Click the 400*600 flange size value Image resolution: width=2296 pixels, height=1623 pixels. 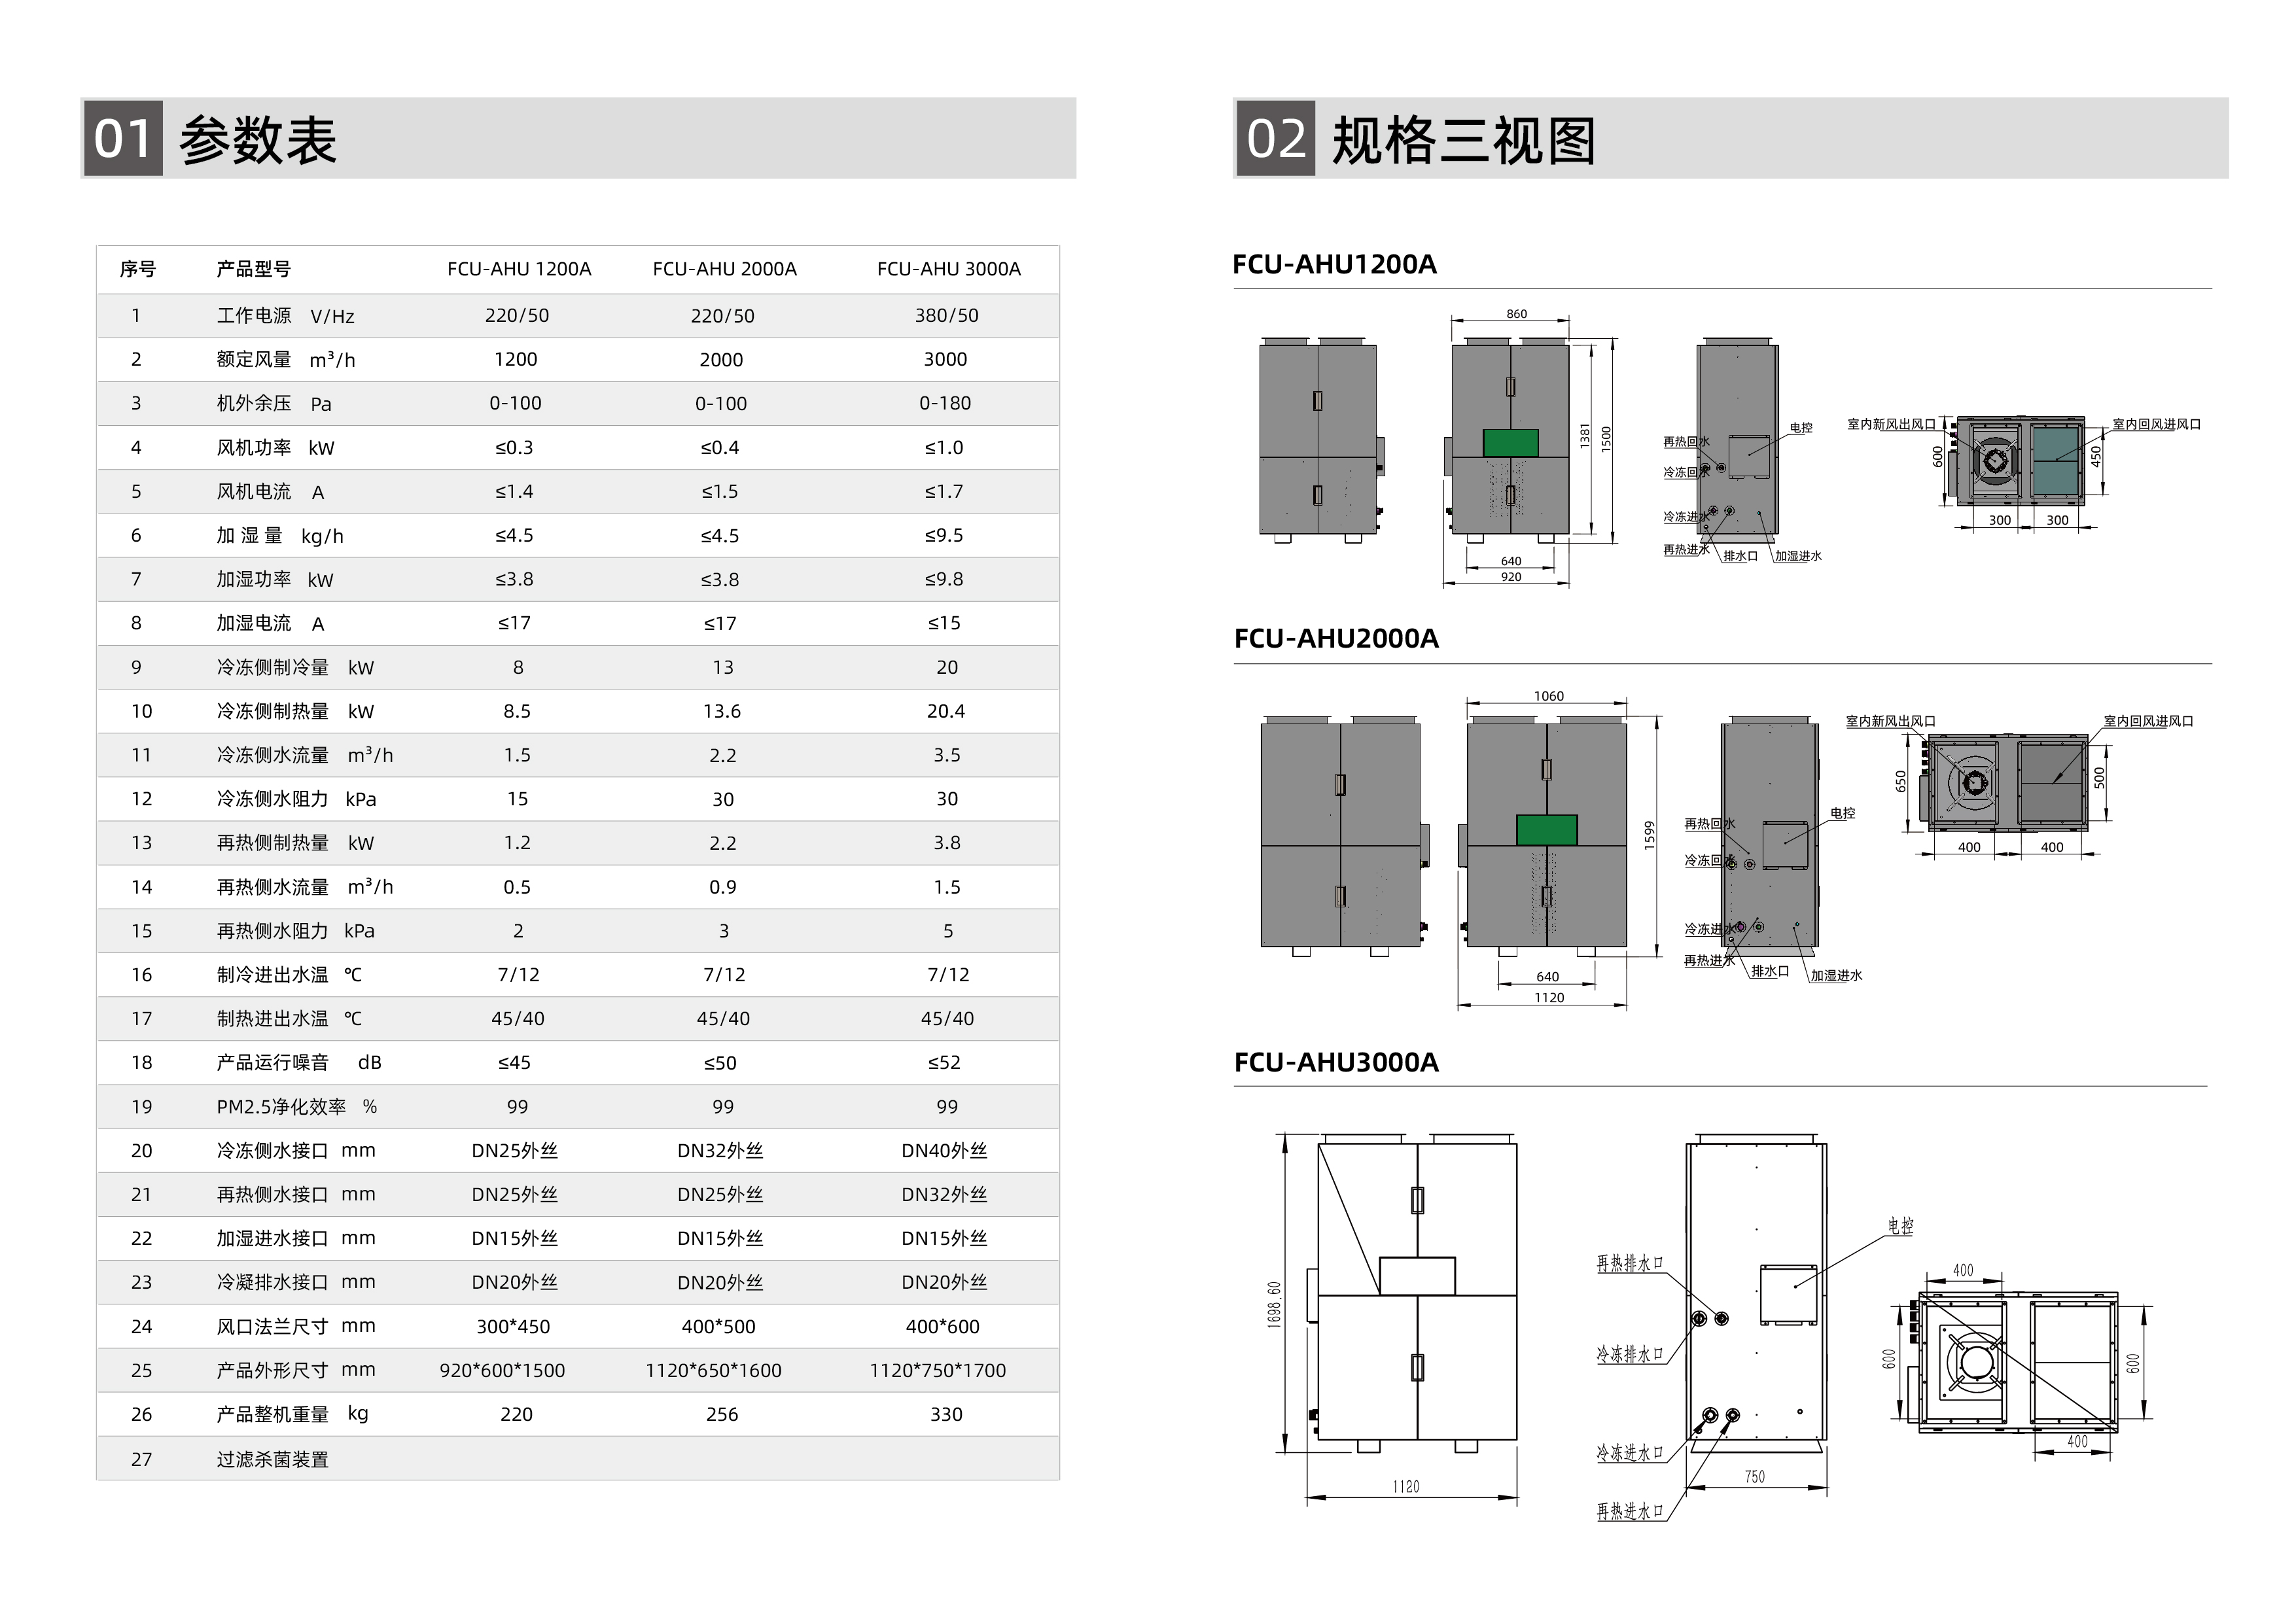(943, 1327)
